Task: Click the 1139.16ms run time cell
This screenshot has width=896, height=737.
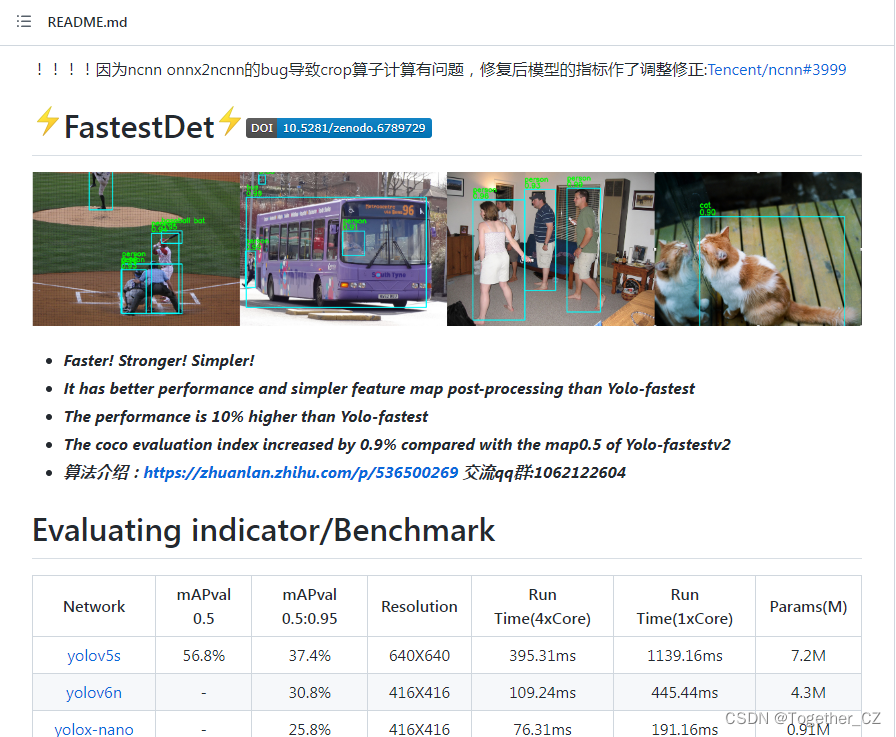Action: tap(685, 655)
